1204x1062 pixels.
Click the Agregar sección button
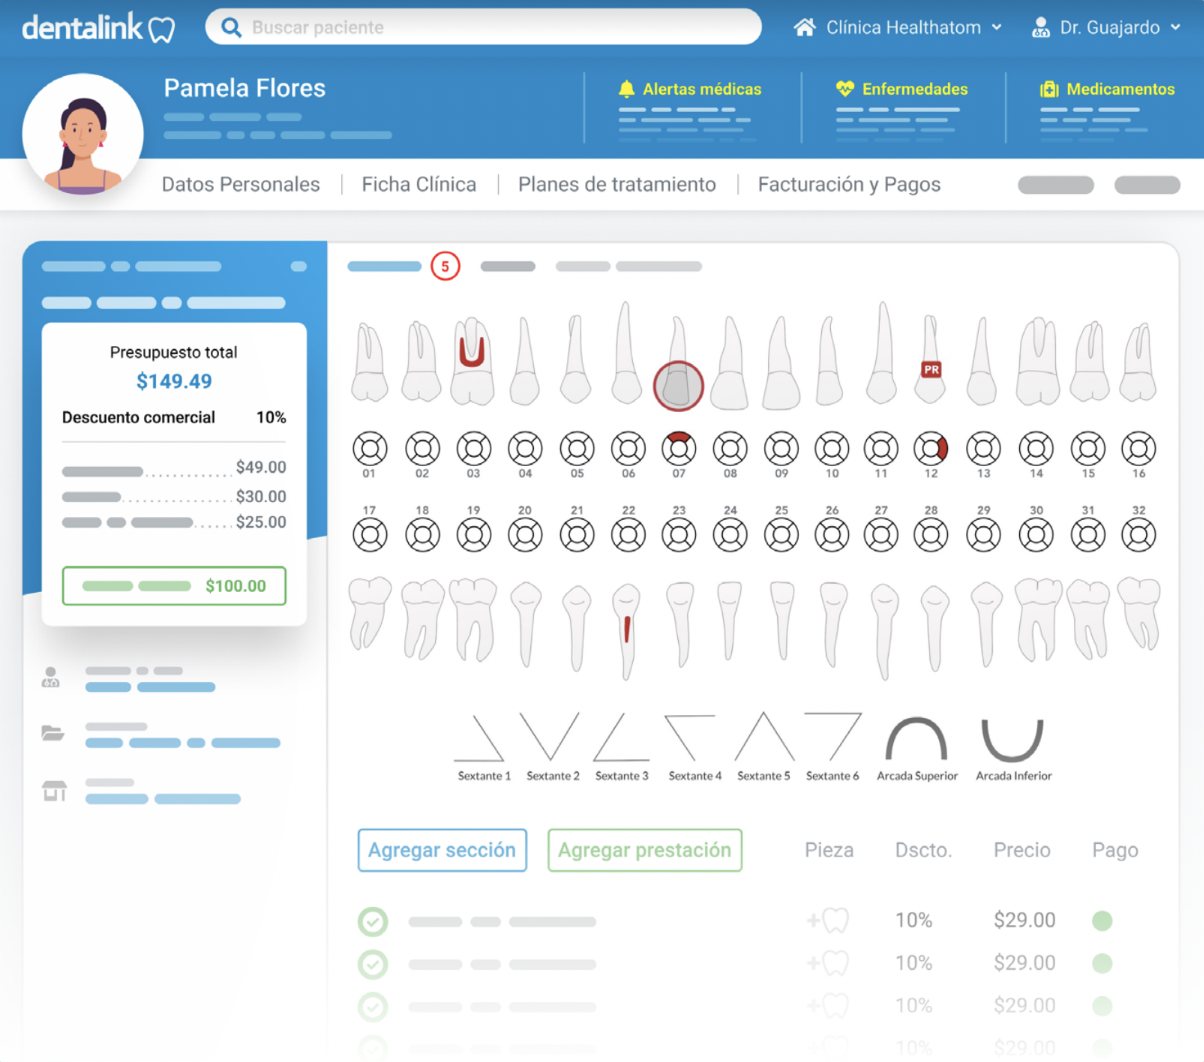pyautogui.click(x=442, y=850)
